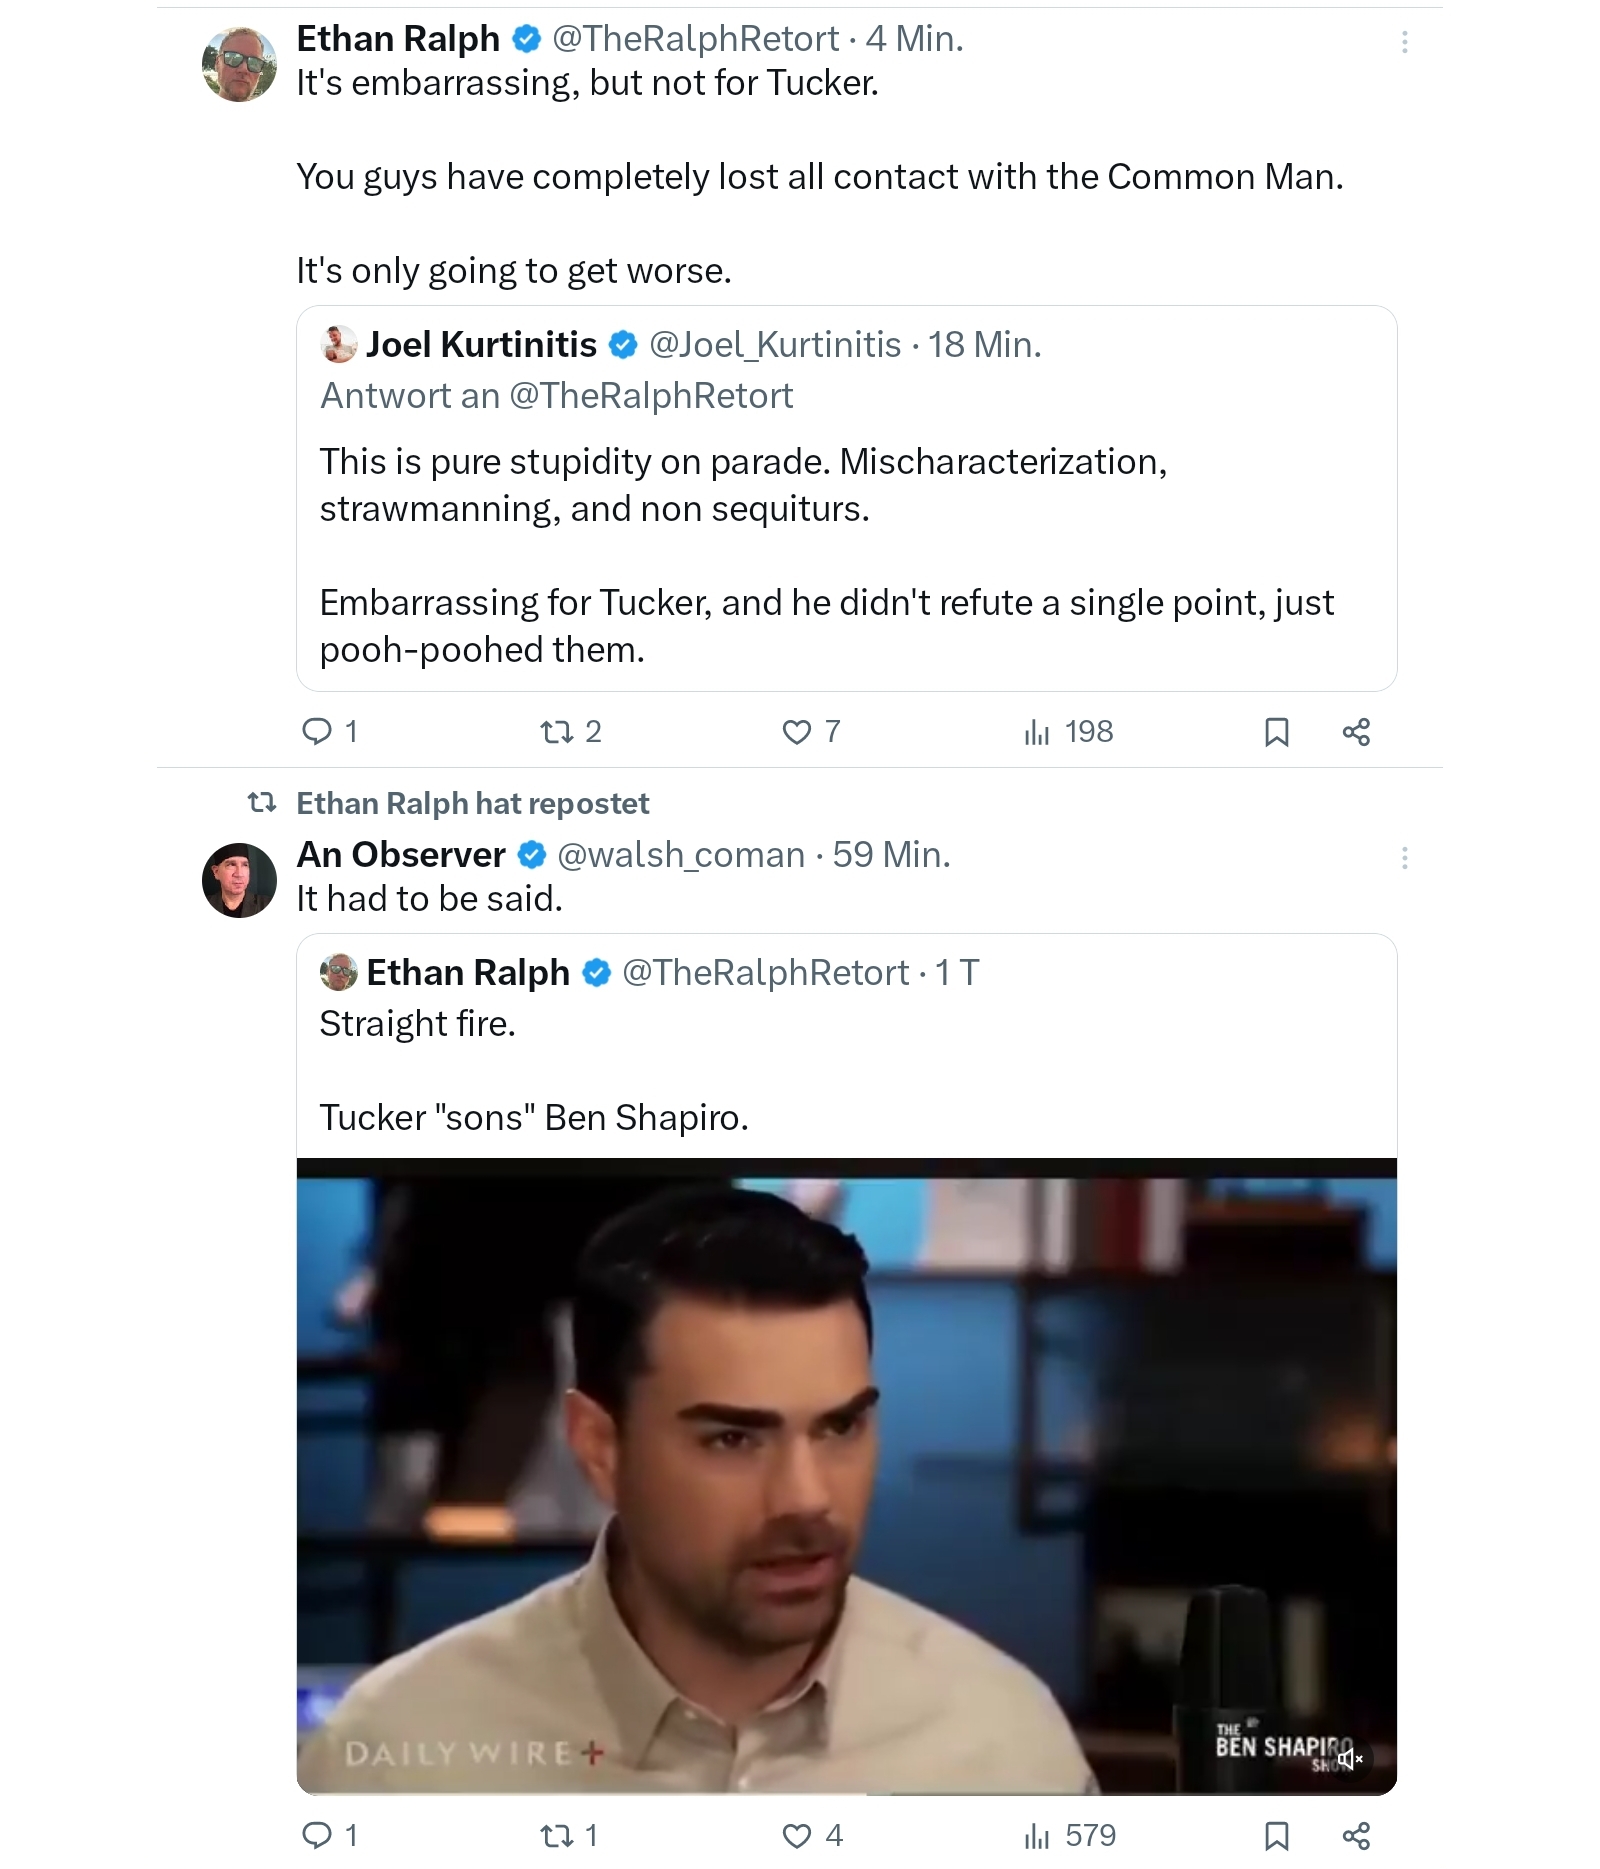View analytics showing 579 views

pos(1038,1835)
